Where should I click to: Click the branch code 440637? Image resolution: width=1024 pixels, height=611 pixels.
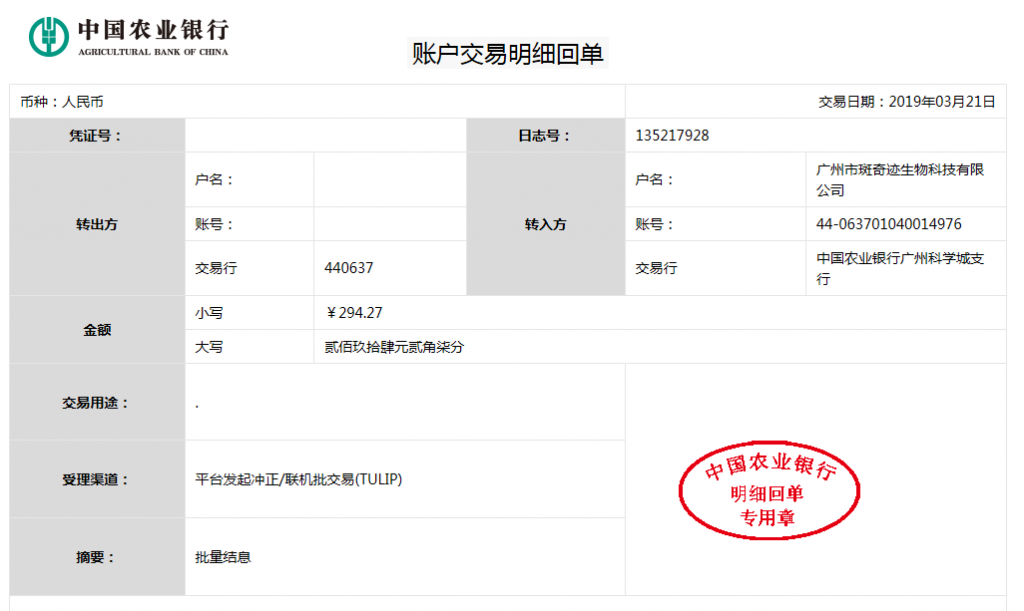click(349, 268)
